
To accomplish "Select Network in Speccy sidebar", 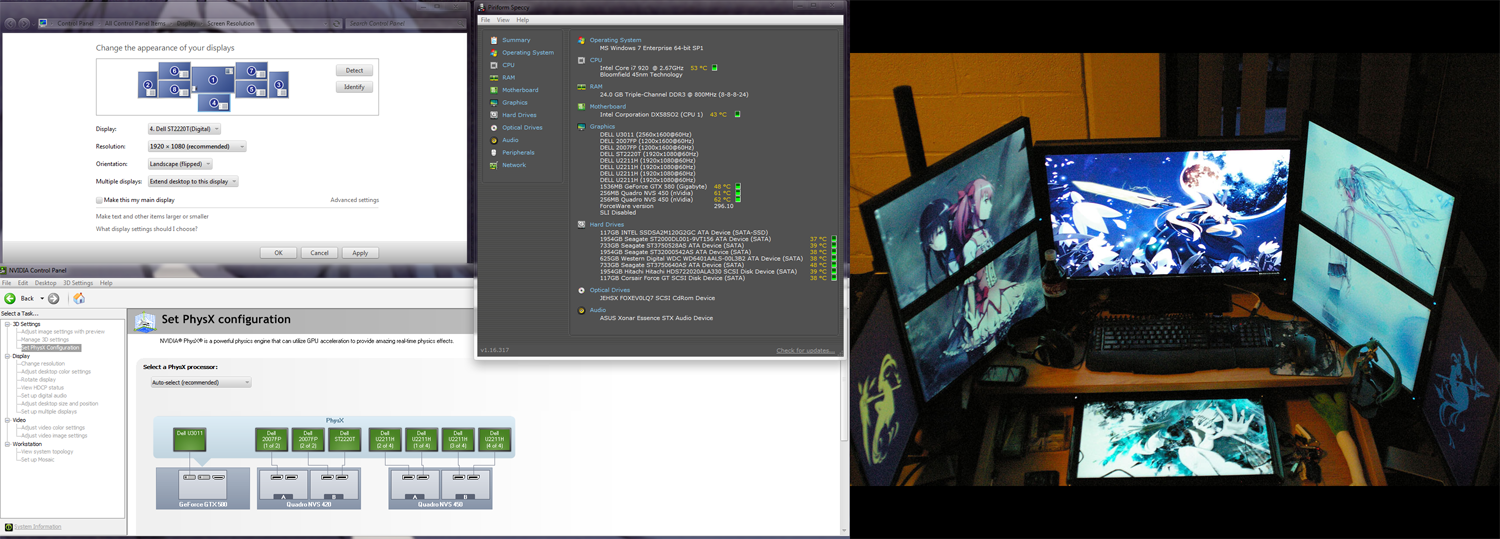I will click(513, 165).
